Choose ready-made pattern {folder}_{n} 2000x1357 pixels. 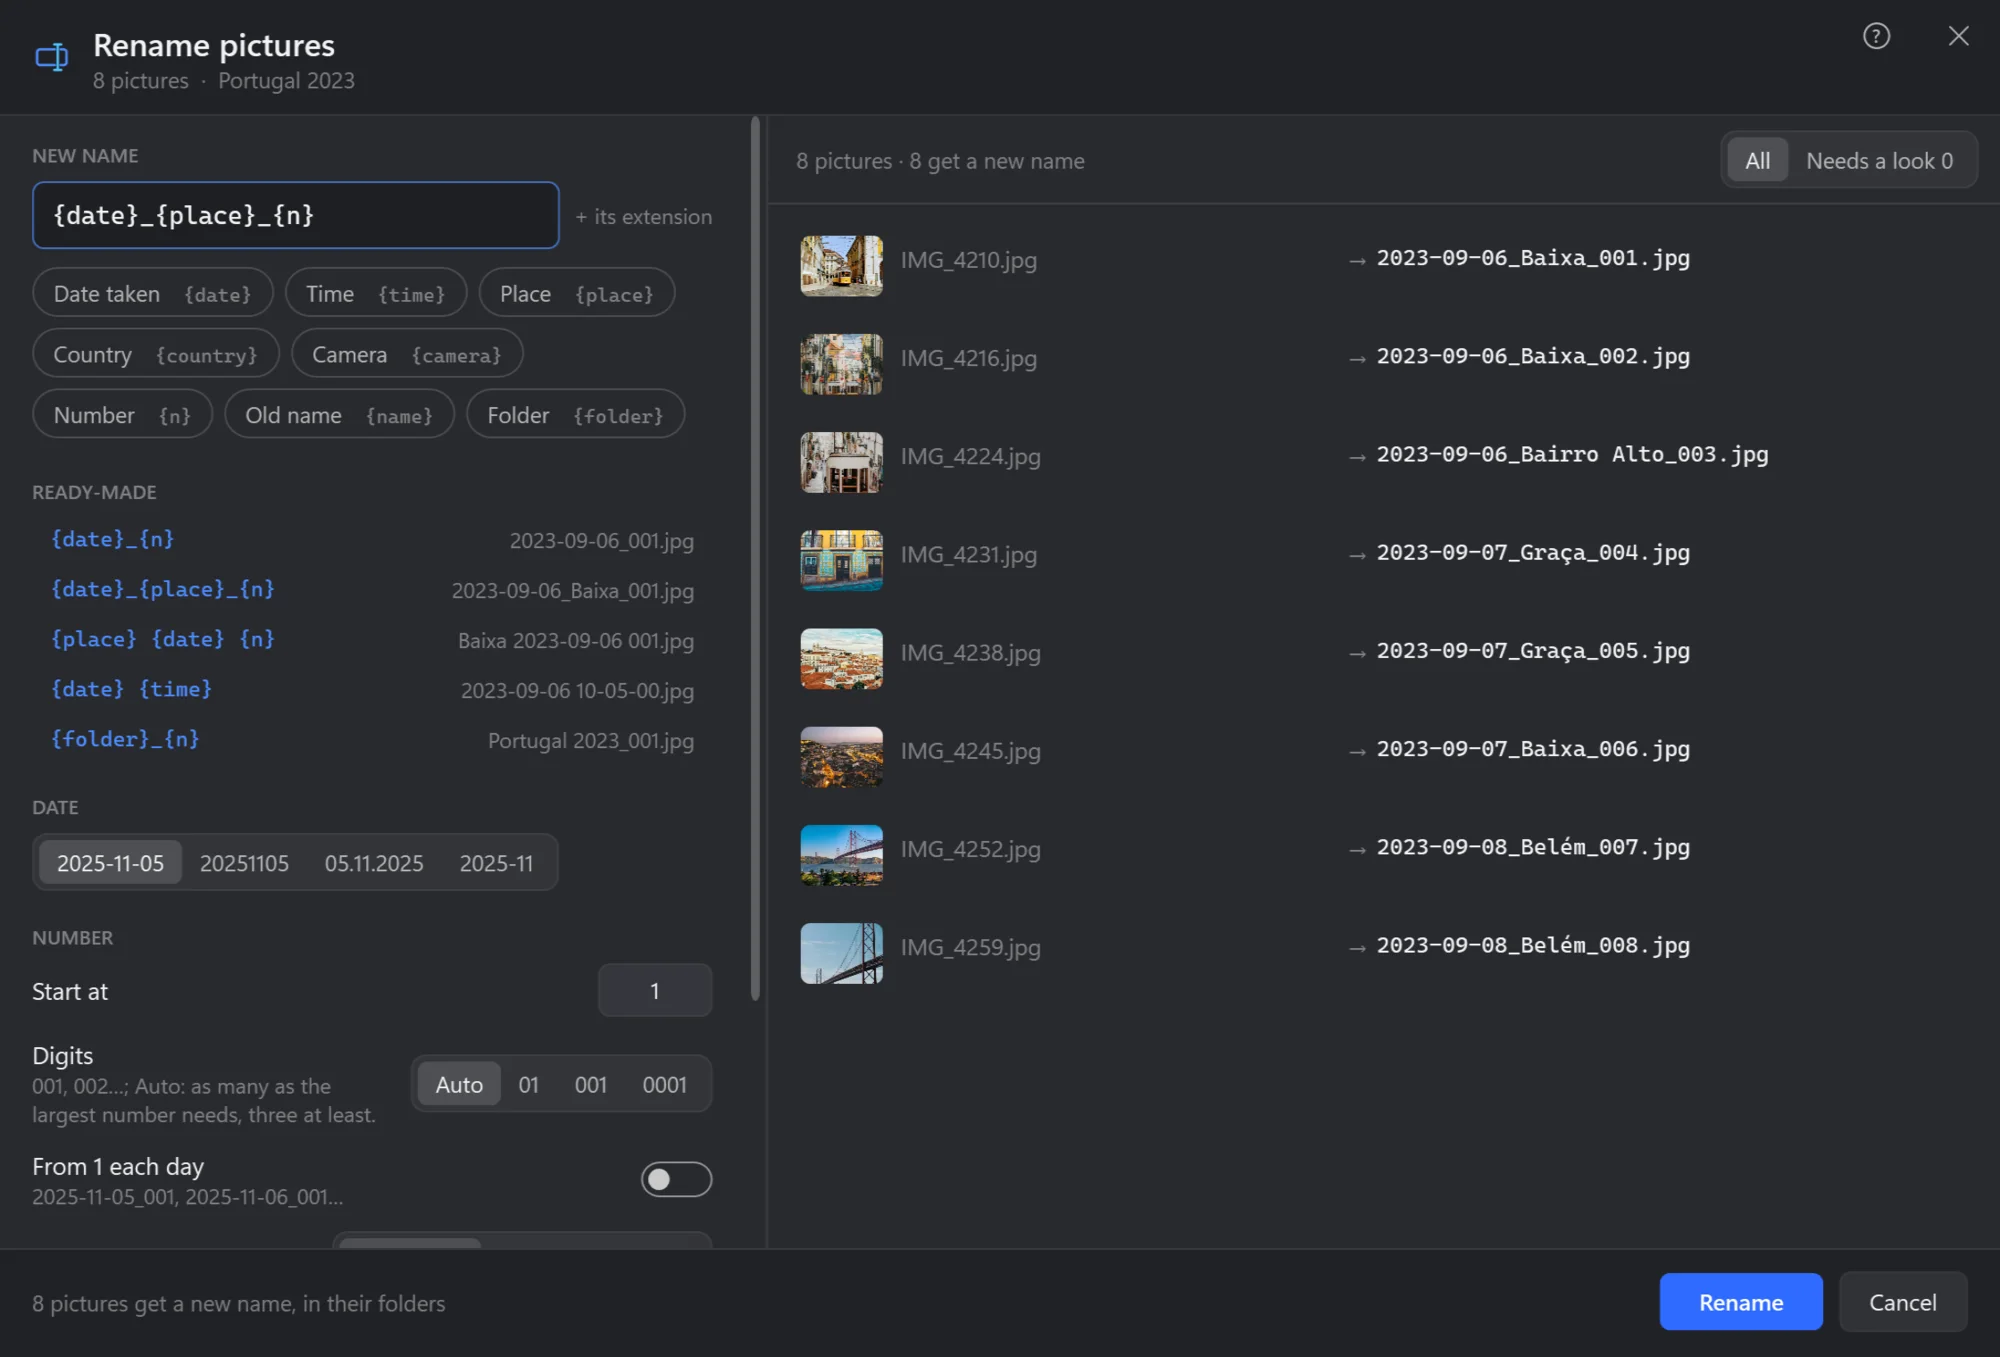(372, 740)
